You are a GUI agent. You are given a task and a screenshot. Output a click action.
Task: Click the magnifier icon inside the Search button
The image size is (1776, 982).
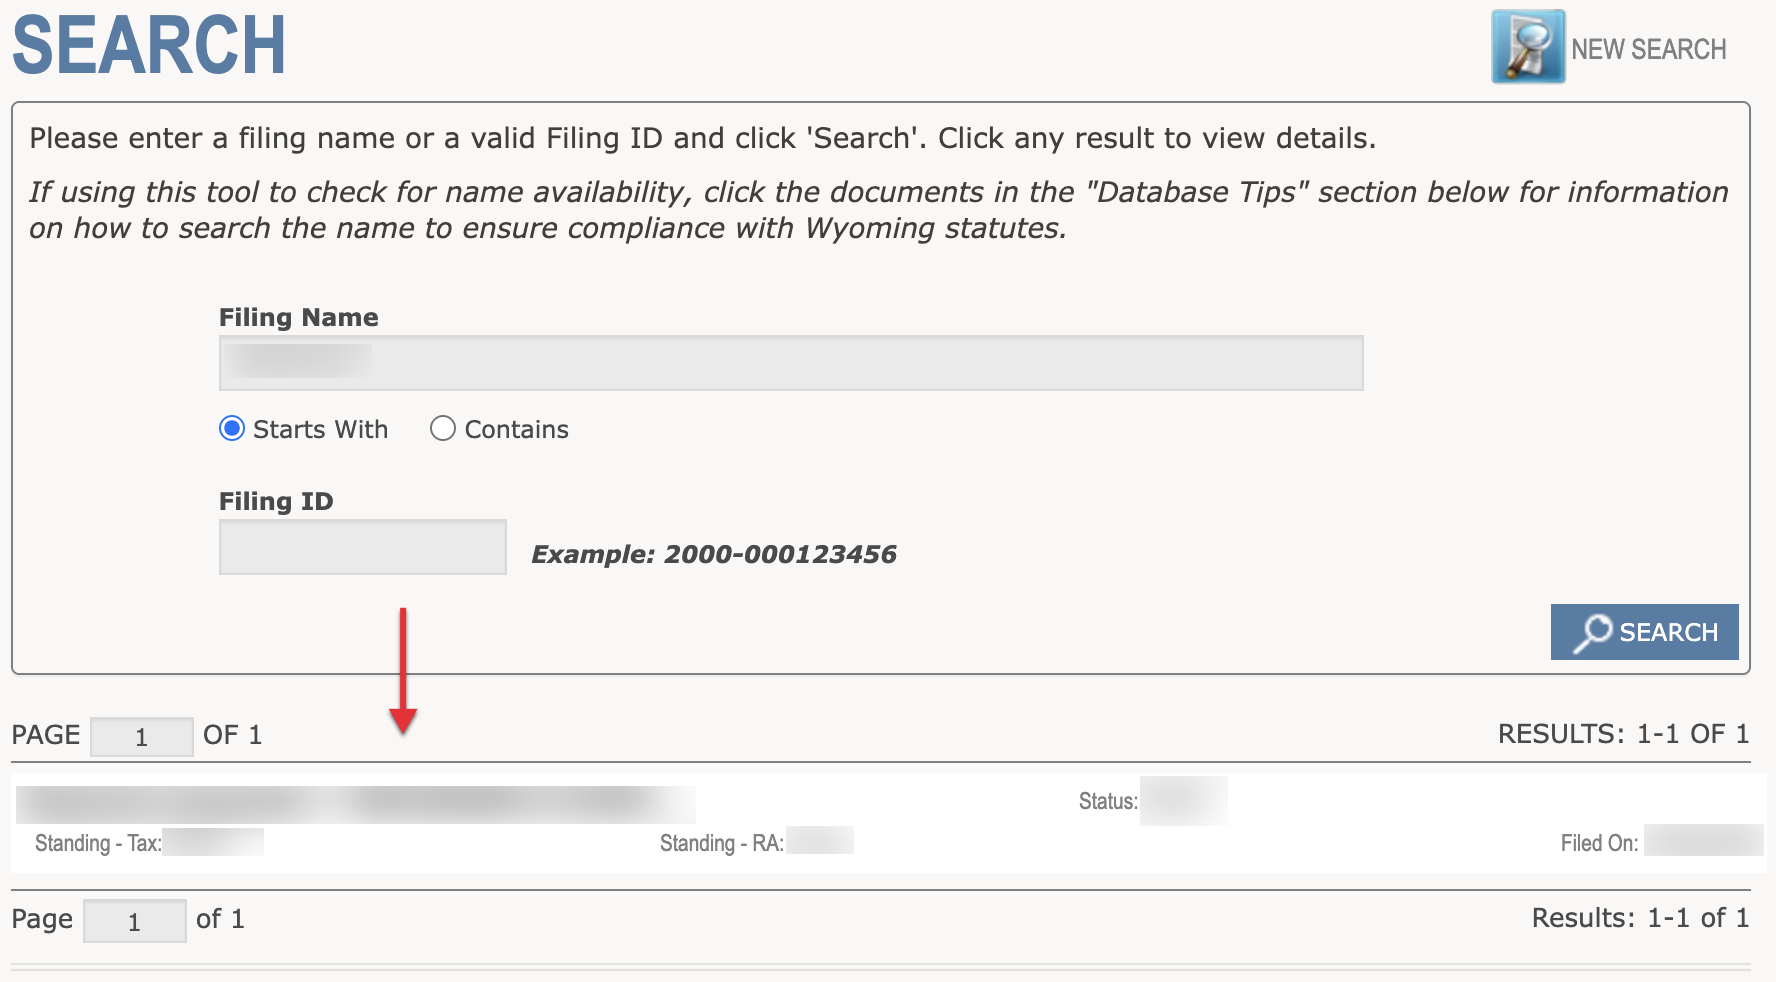(x=1592, y=632)
